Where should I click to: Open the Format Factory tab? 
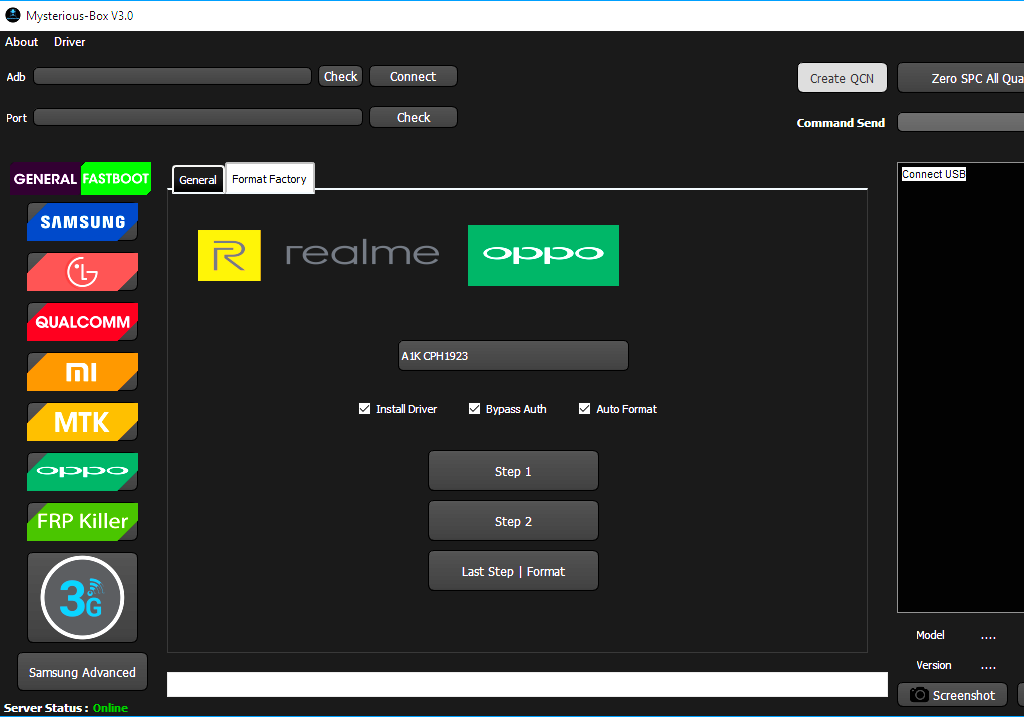pyautogui.click(x=269, y=179)
